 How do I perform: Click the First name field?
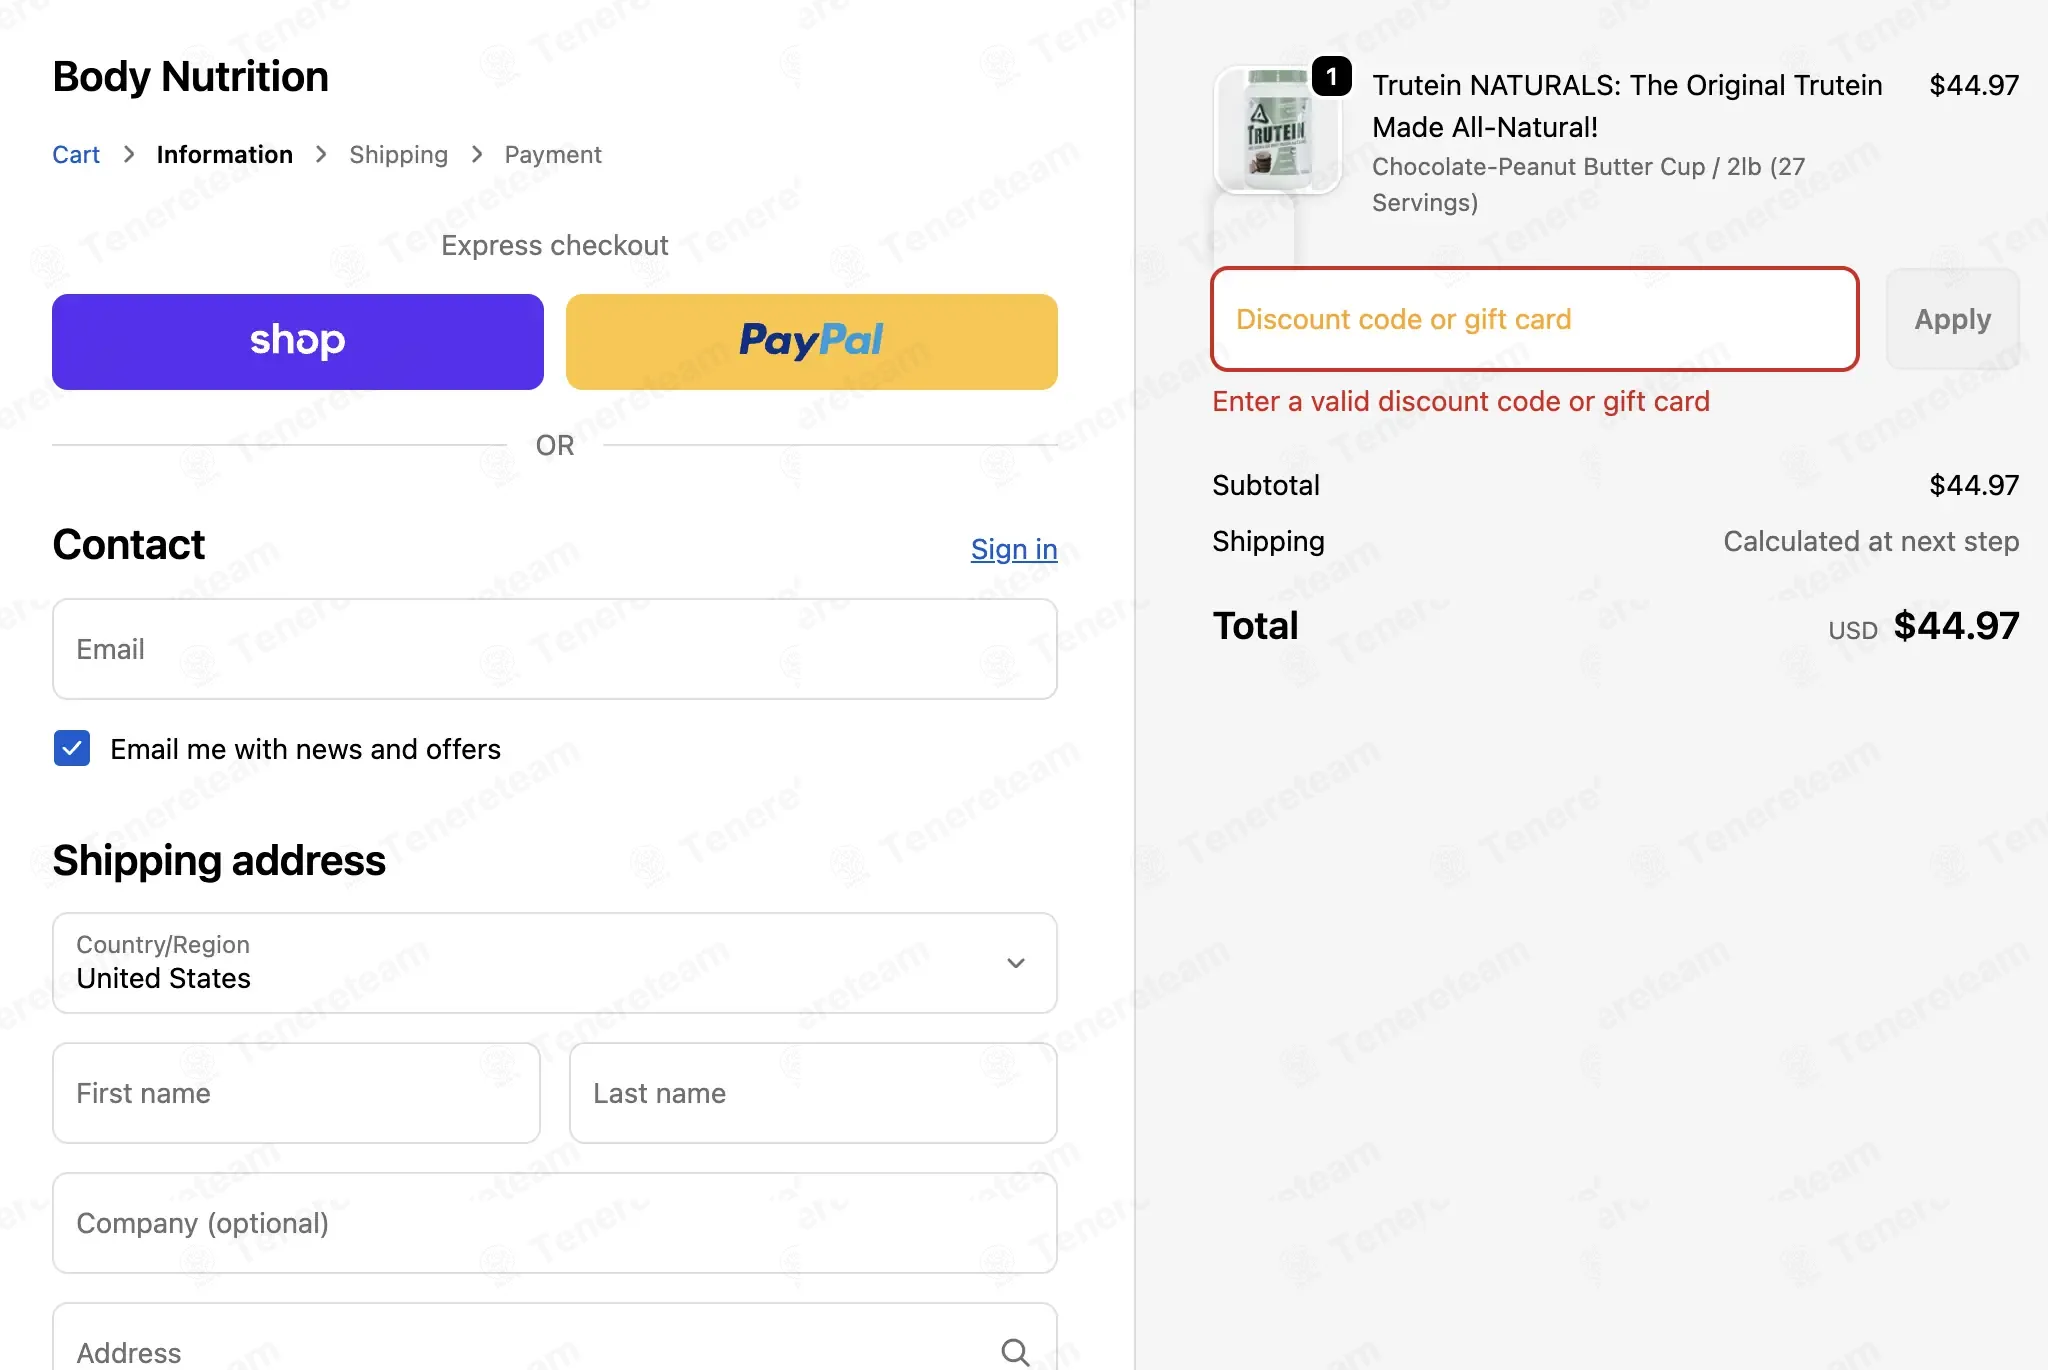click(x=296, y=1093)
